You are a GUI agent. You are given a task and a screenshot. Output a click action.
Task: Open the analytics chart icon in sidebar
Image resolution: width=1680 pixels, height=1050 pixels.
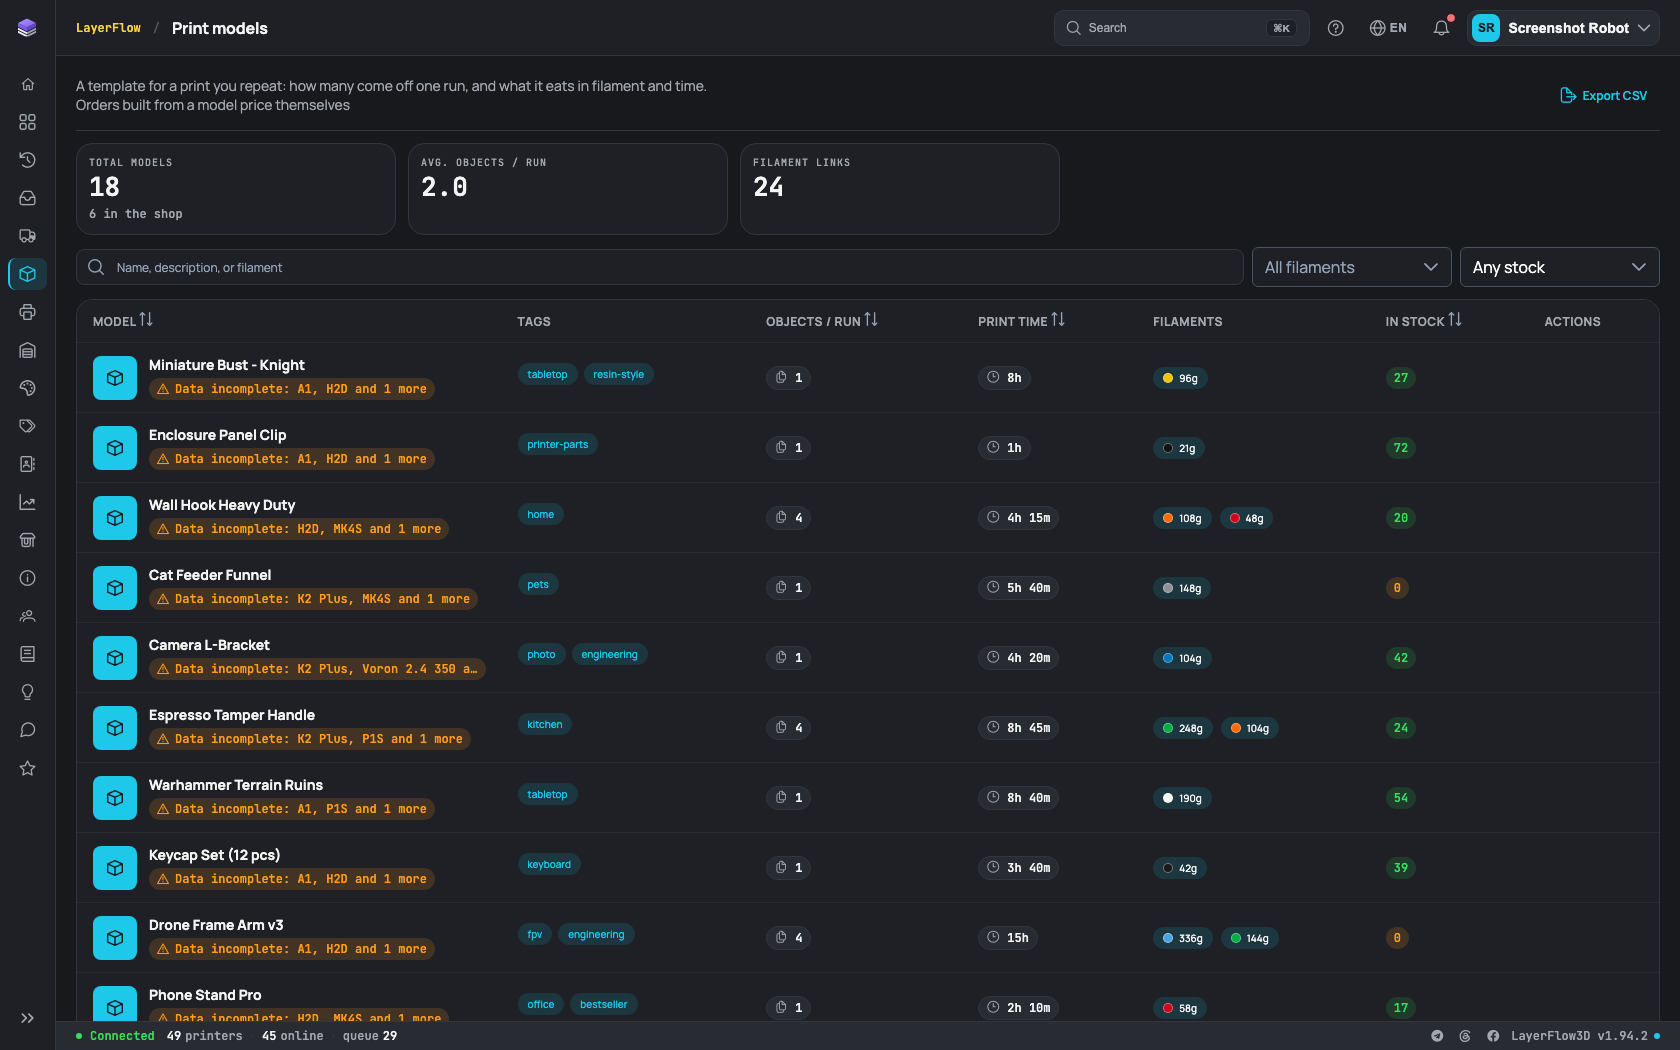tap(27, 502)
